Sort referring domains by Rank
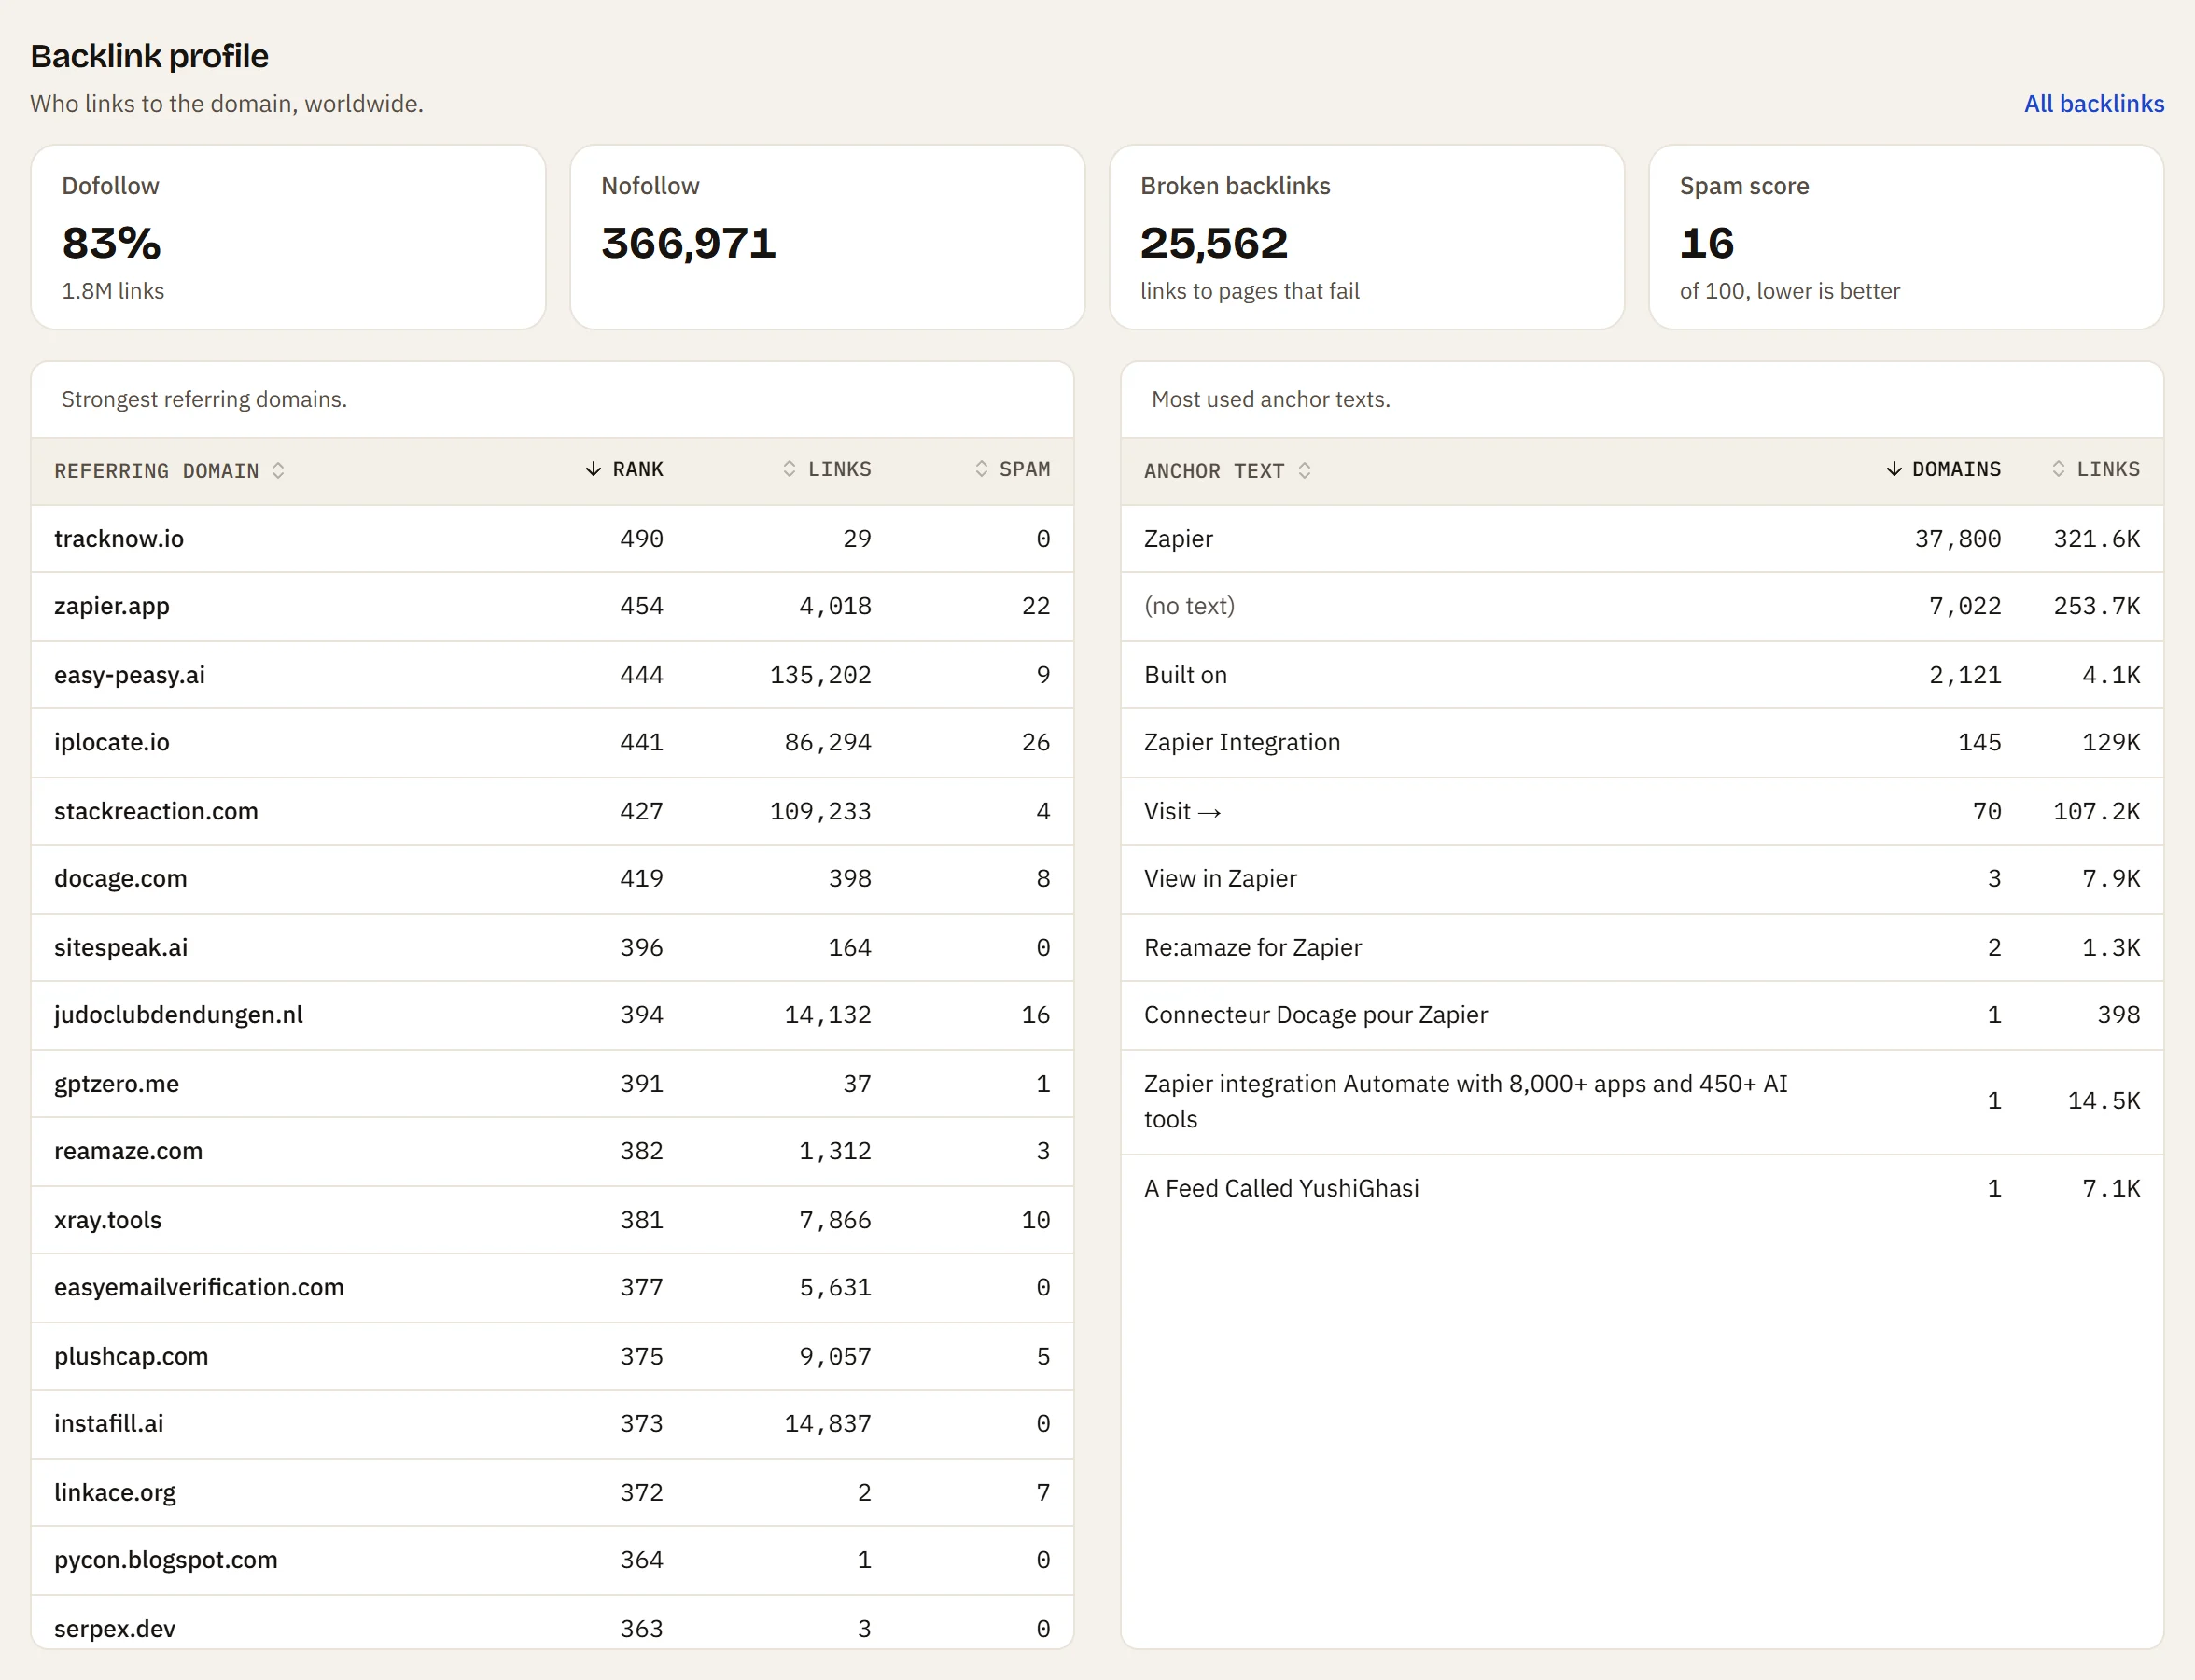The height and width of the screenshot is (1680, 2195). (x=624, y=469)
